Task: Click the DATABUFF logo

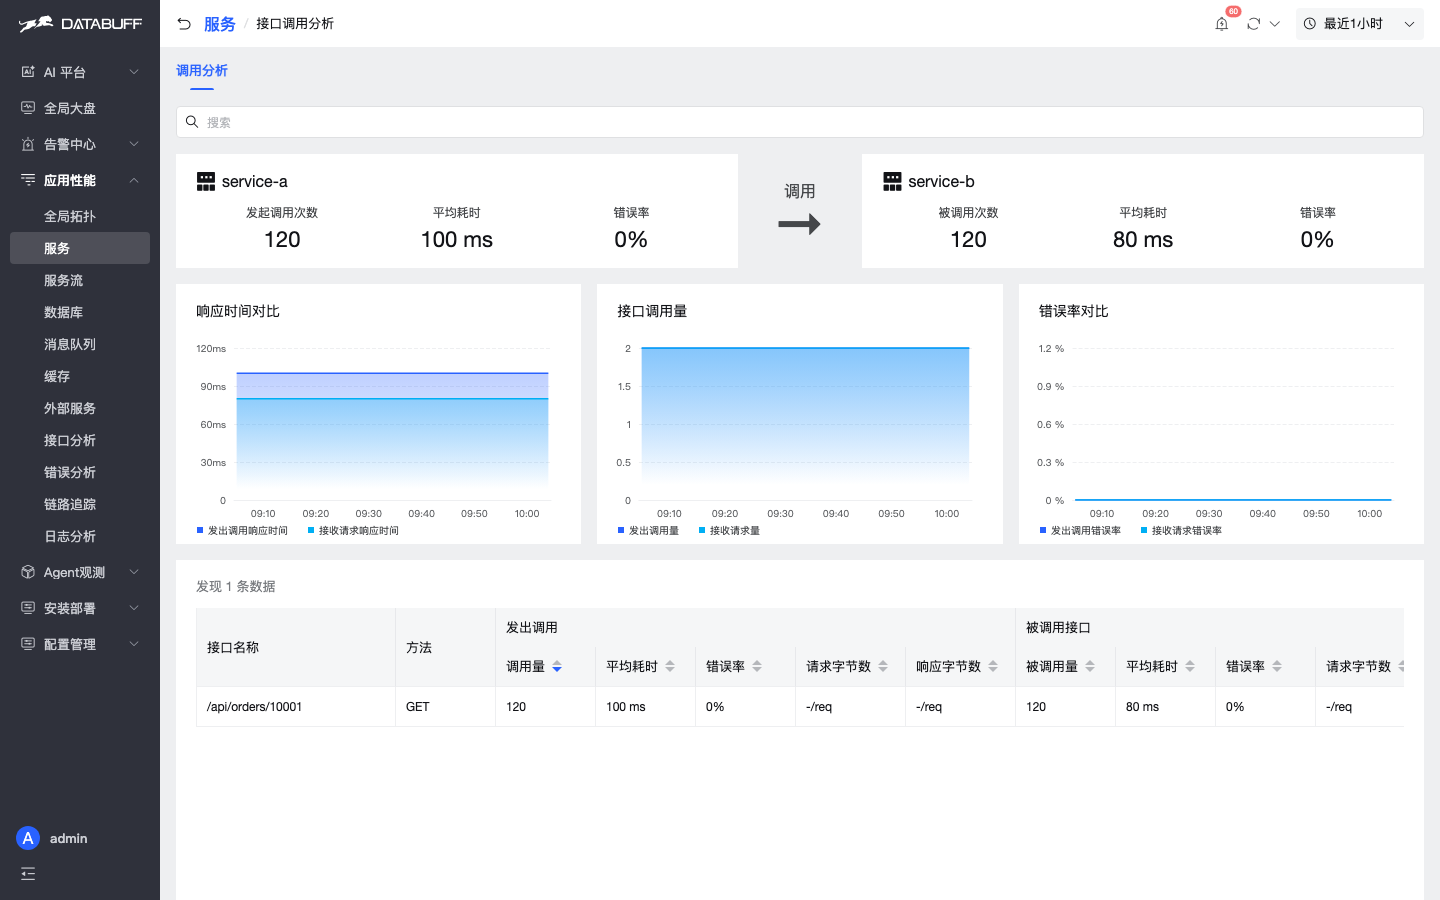Action: [80, 24]
